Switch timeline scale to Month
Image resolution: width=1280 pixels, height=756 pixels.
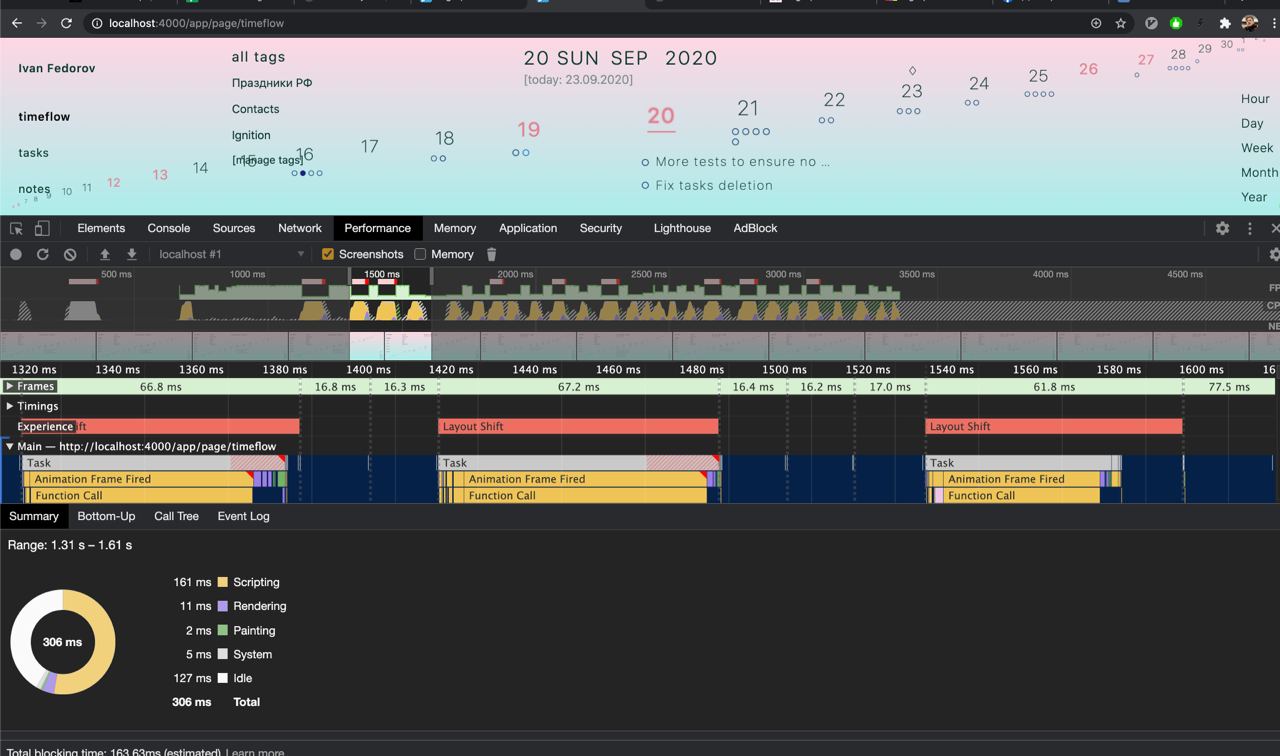(1260, 173)
